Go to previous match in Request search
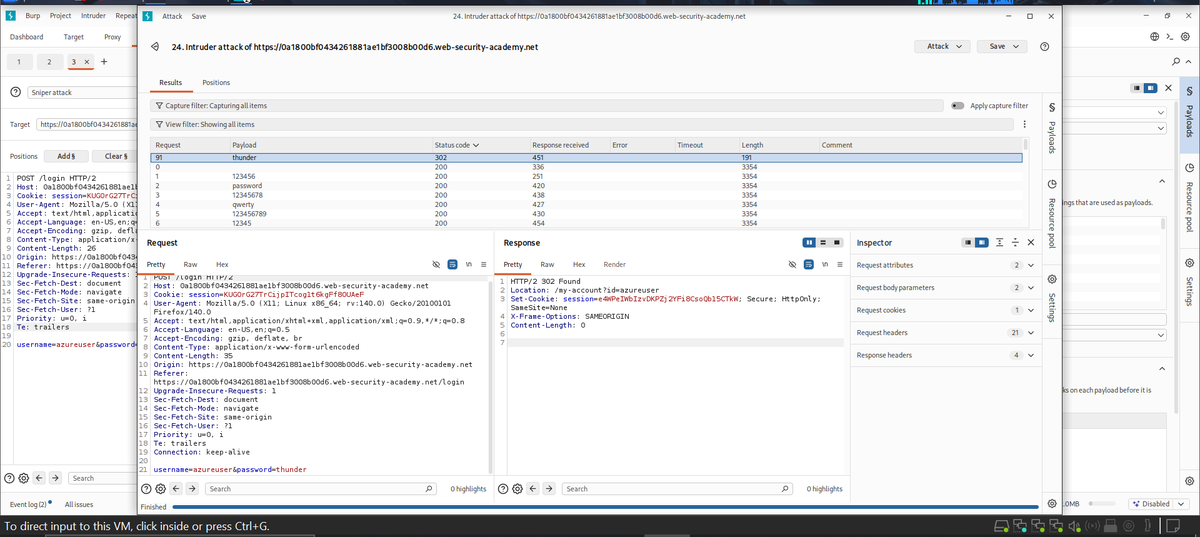 pos(177,489)
